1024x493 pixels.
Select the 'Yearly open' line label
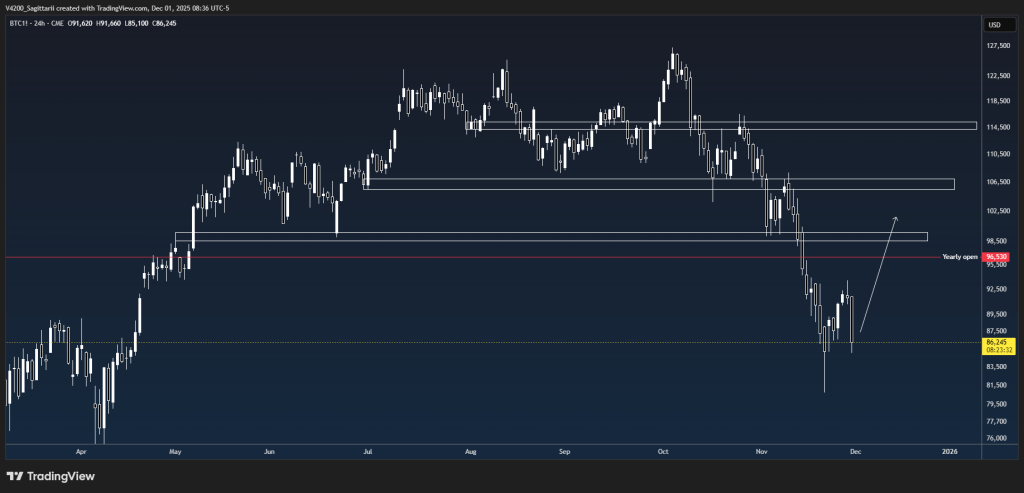tap(959, 257)
